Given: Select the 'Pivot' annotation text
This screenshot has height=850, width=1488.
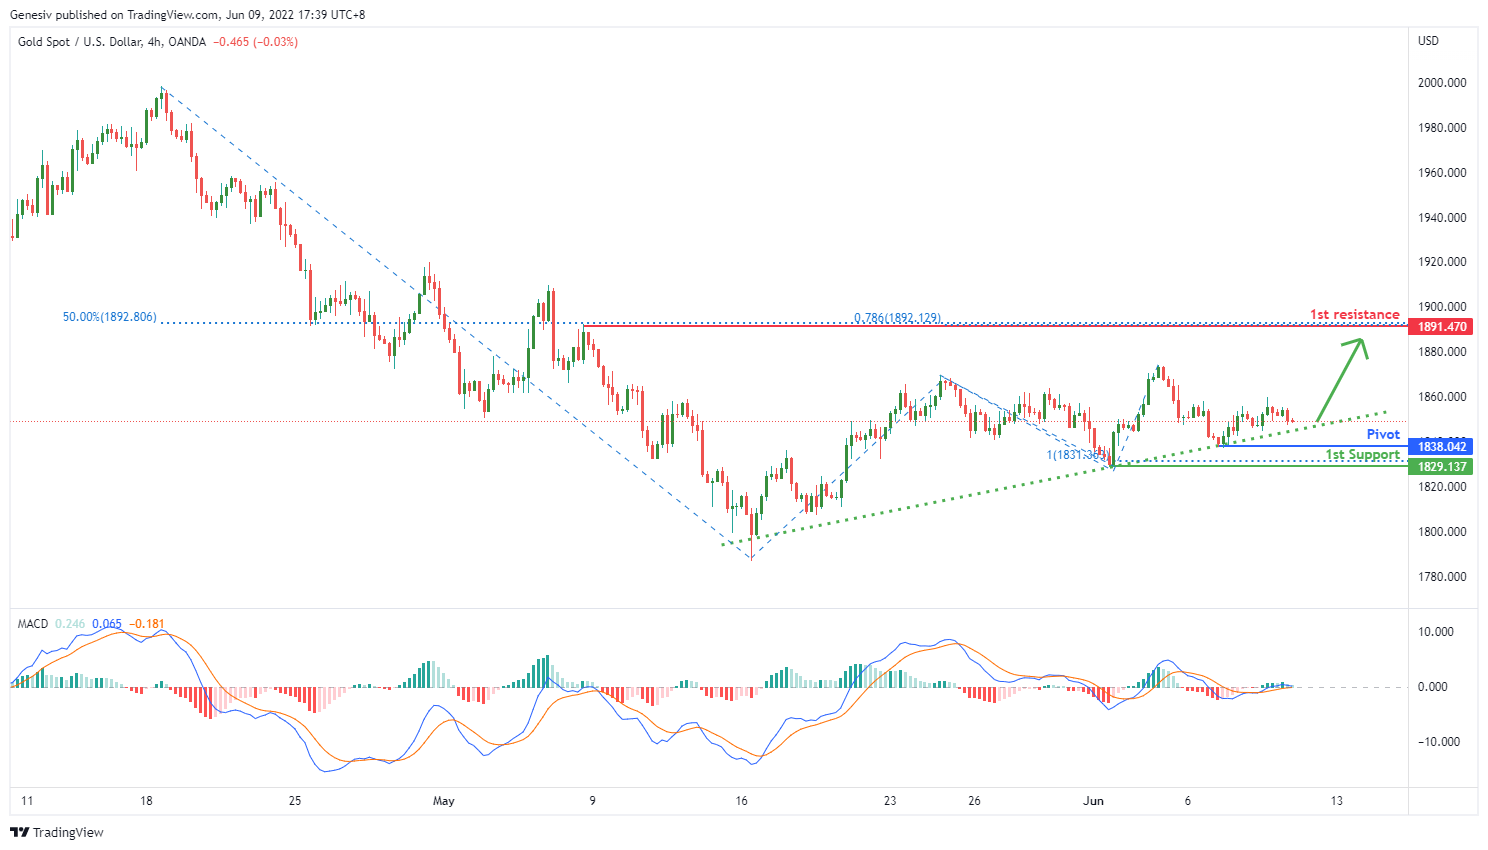Looking at the screenshot, I should point(1383,434).
